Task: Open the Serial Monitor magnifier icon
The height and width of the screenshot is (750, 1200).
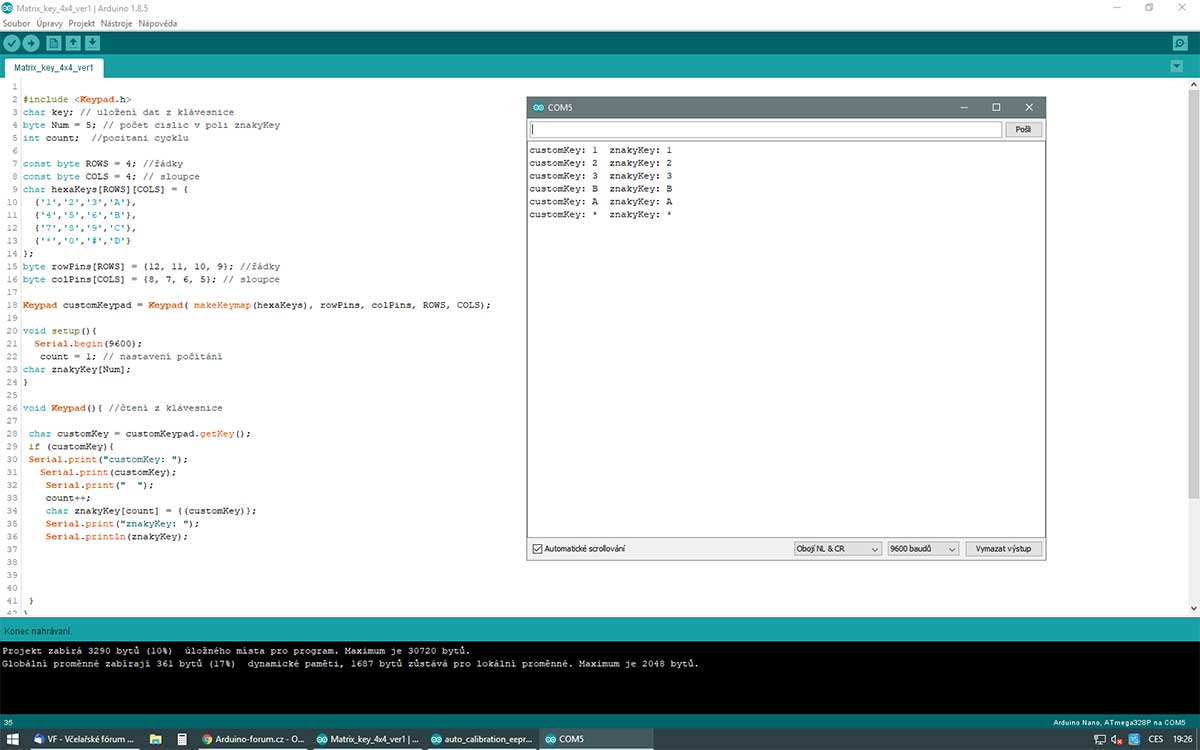Action: tap(1180, 43)
